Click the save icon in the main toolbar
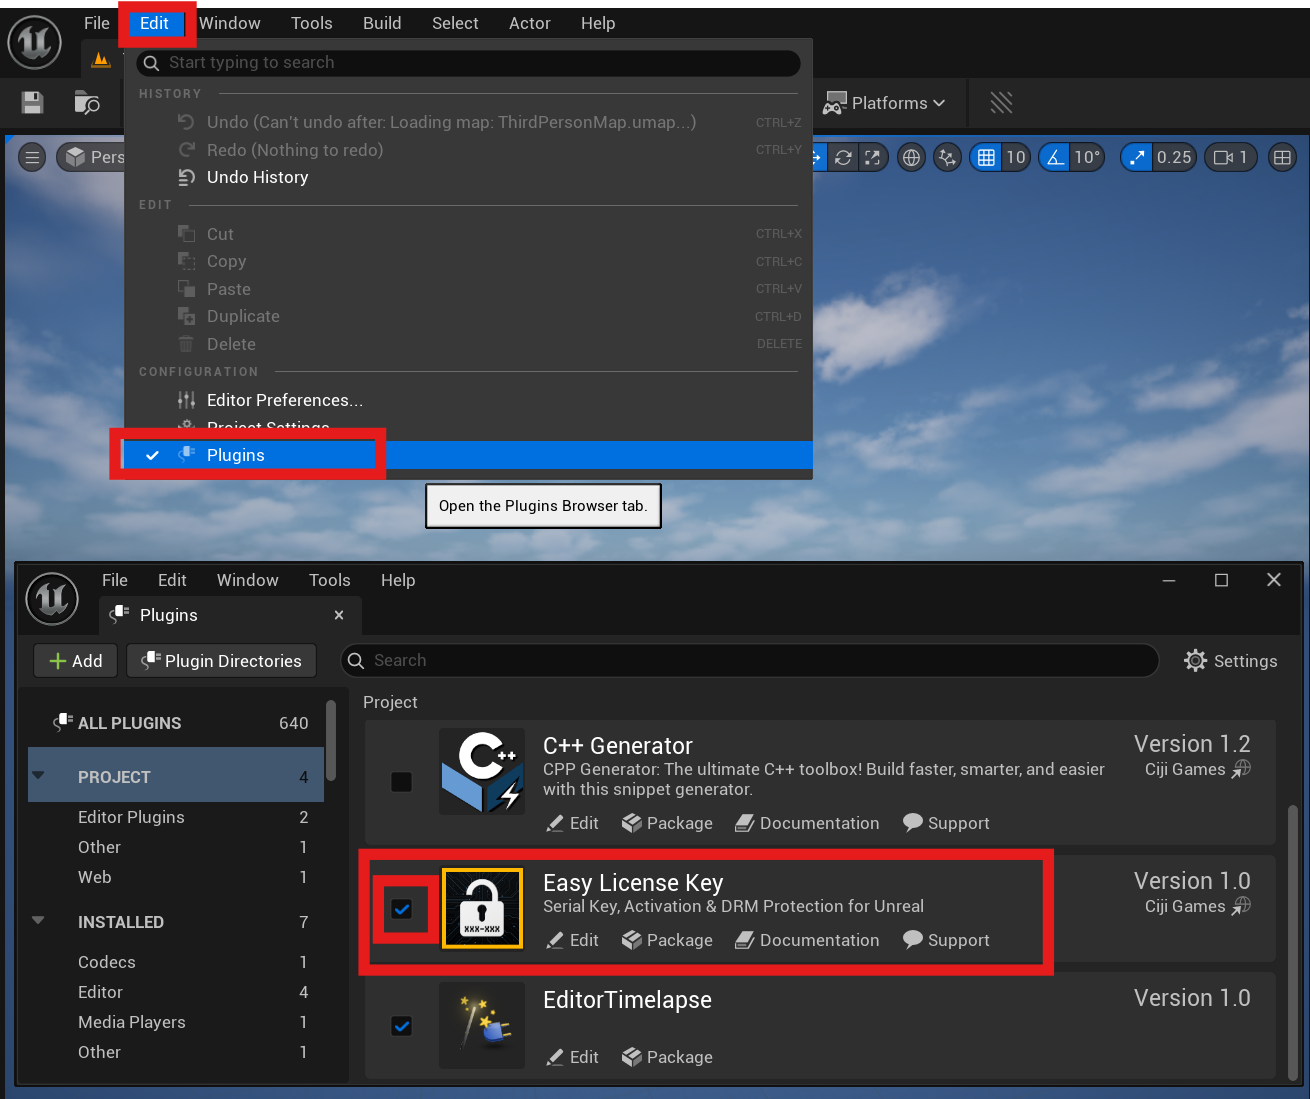The width and height of the screenshot is (1310, 1099). pos(32,103)
